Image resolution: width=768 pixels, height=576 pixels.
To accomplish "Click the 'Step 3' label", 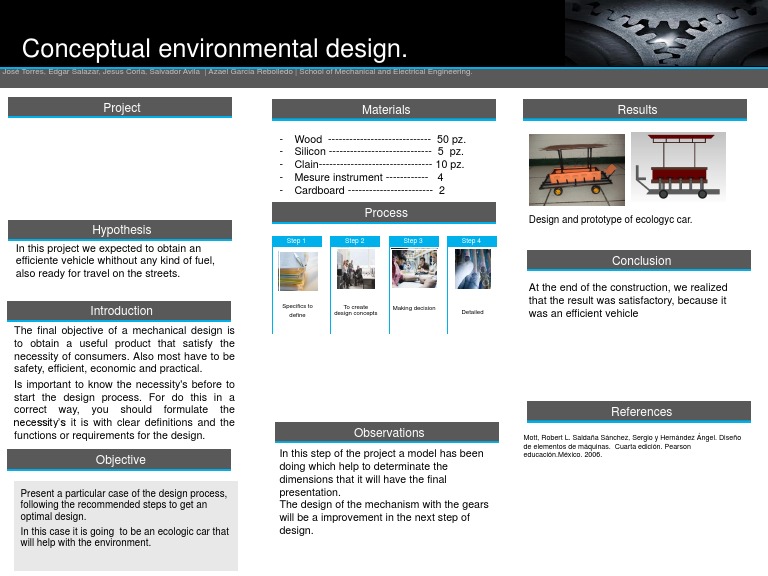I will (413, 241).
